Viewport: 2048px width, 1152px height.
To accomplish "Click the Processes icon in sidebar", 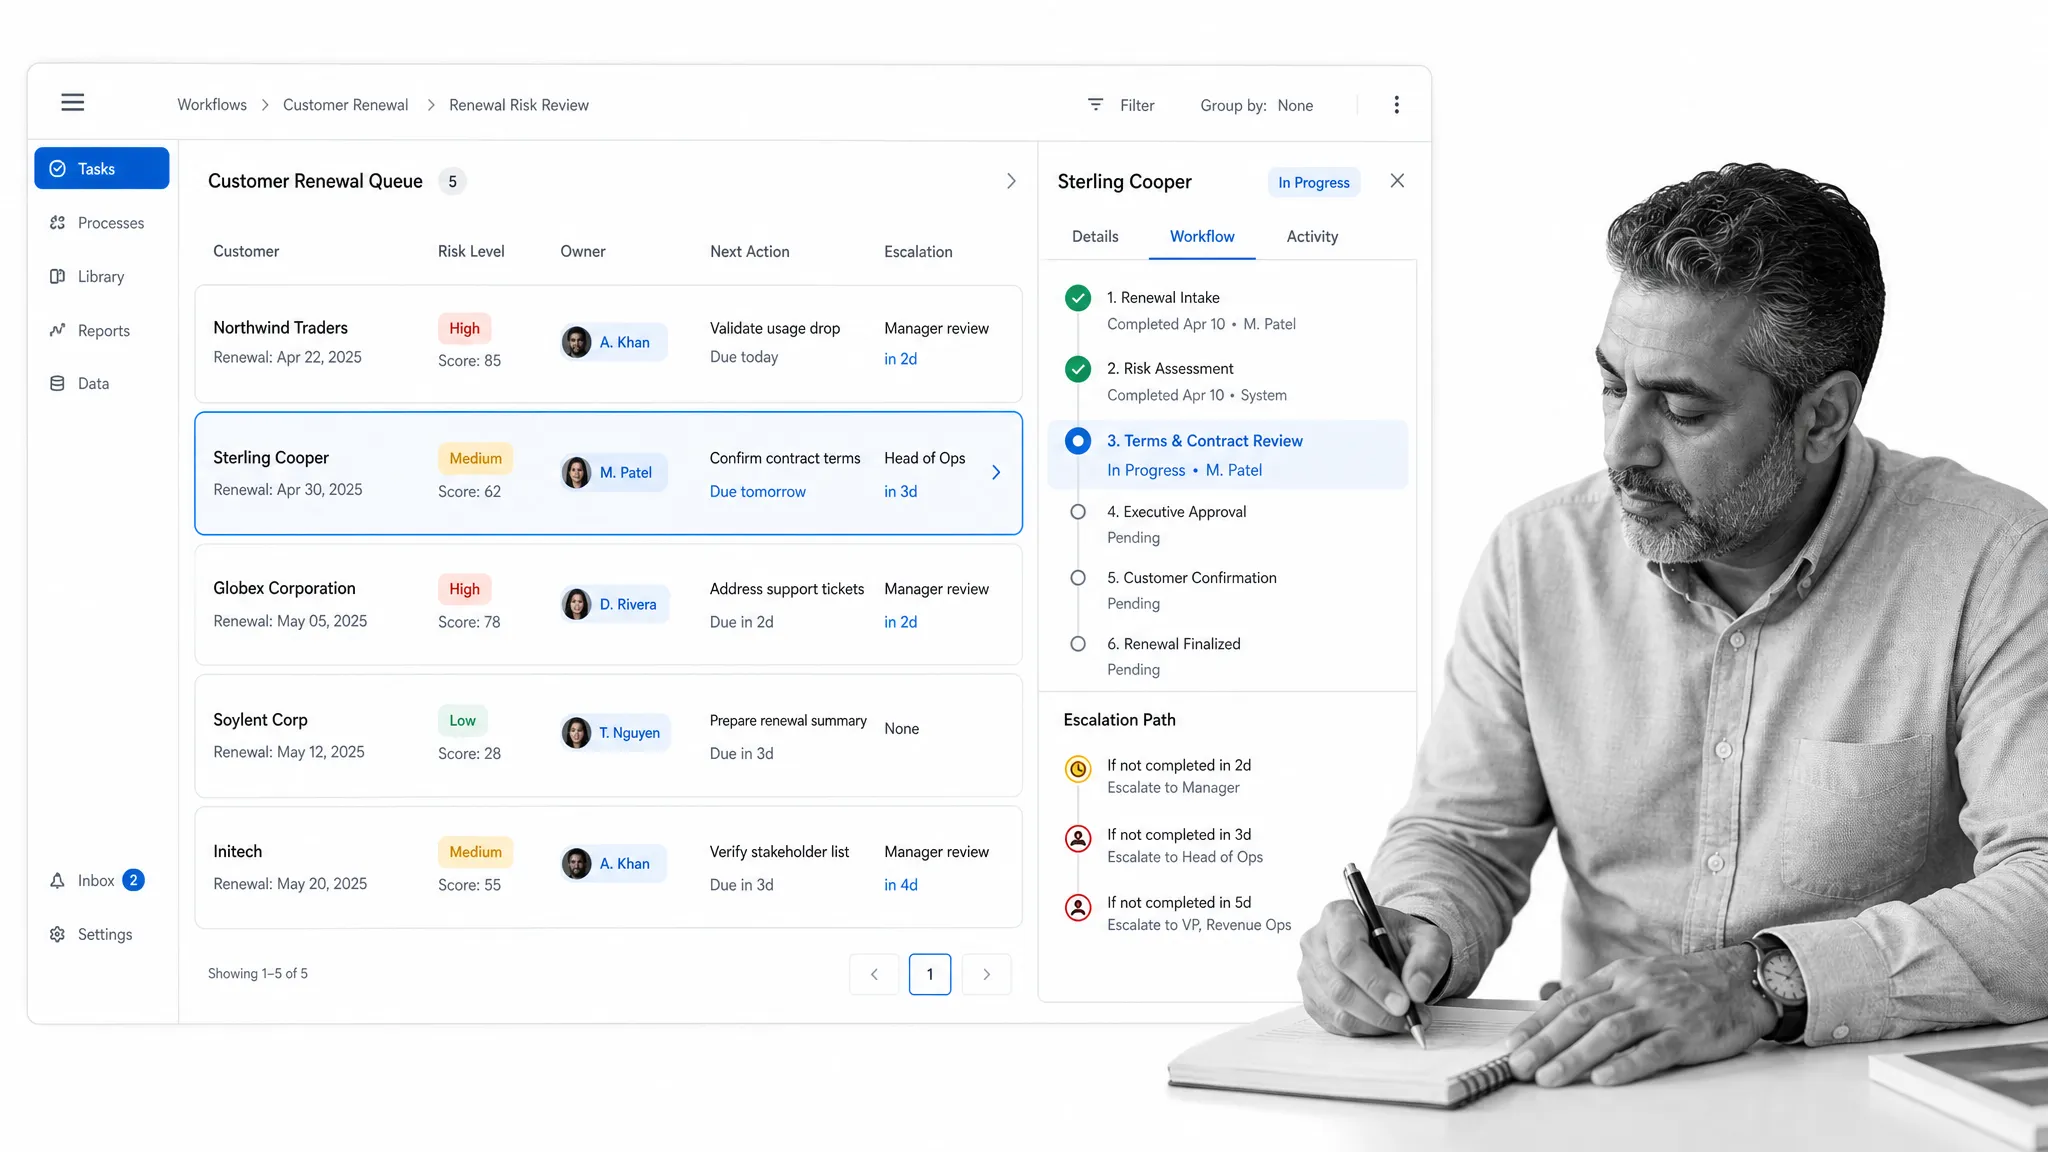I will click(58, 223).
